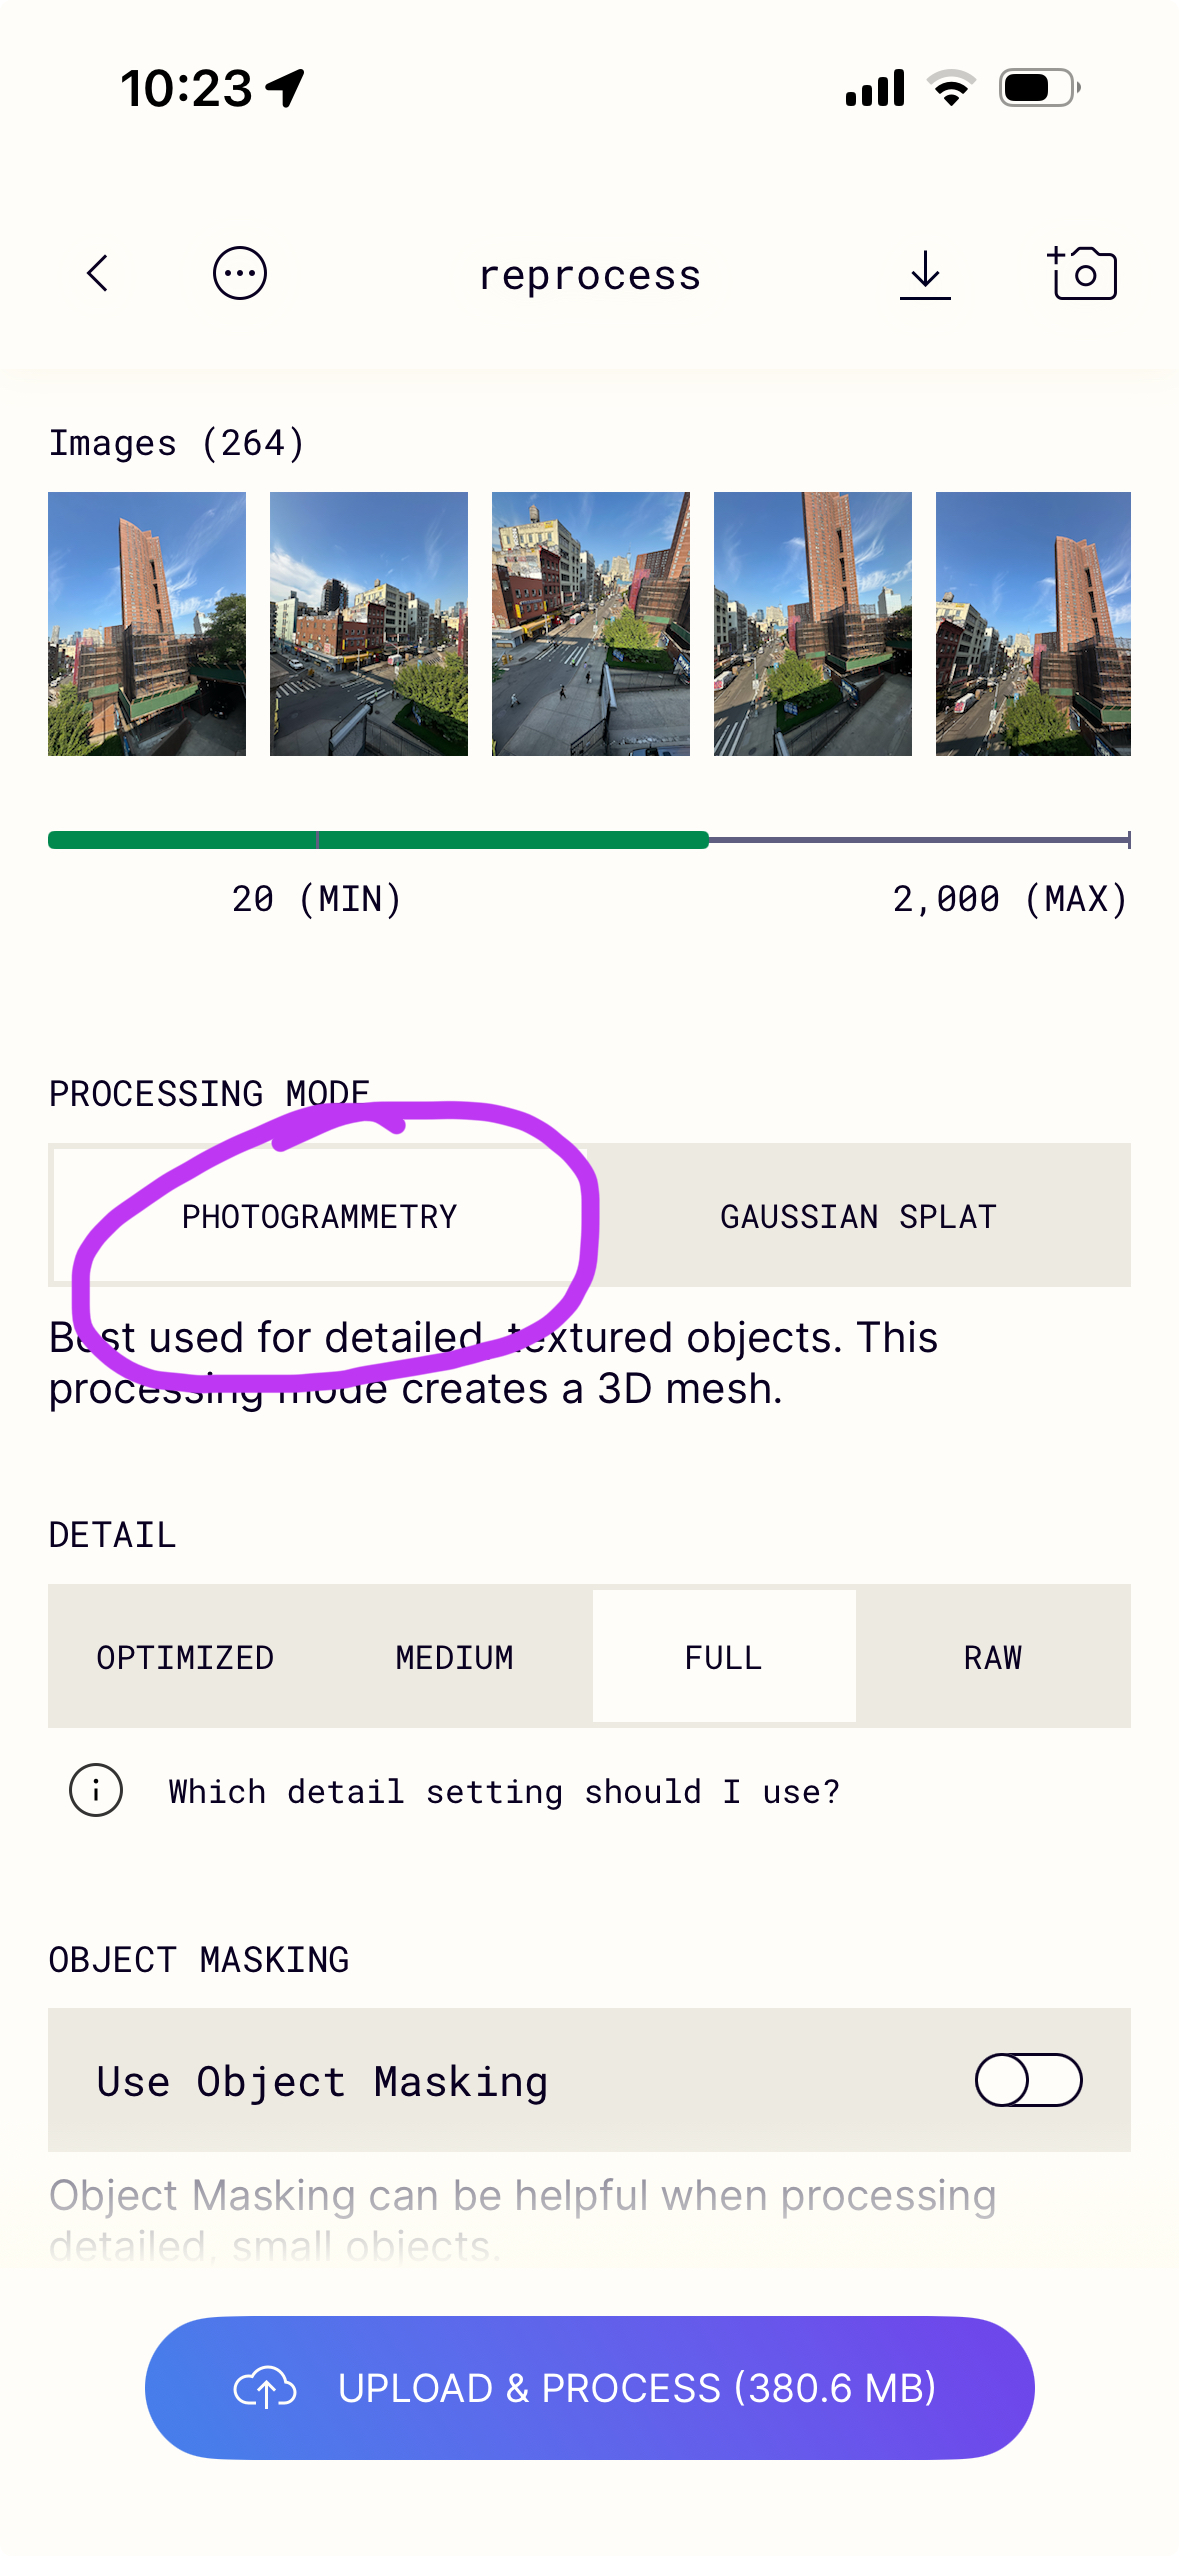Click the green image count progress bar
This screenshot has width=1179, height=2556.
coord(378,840)
